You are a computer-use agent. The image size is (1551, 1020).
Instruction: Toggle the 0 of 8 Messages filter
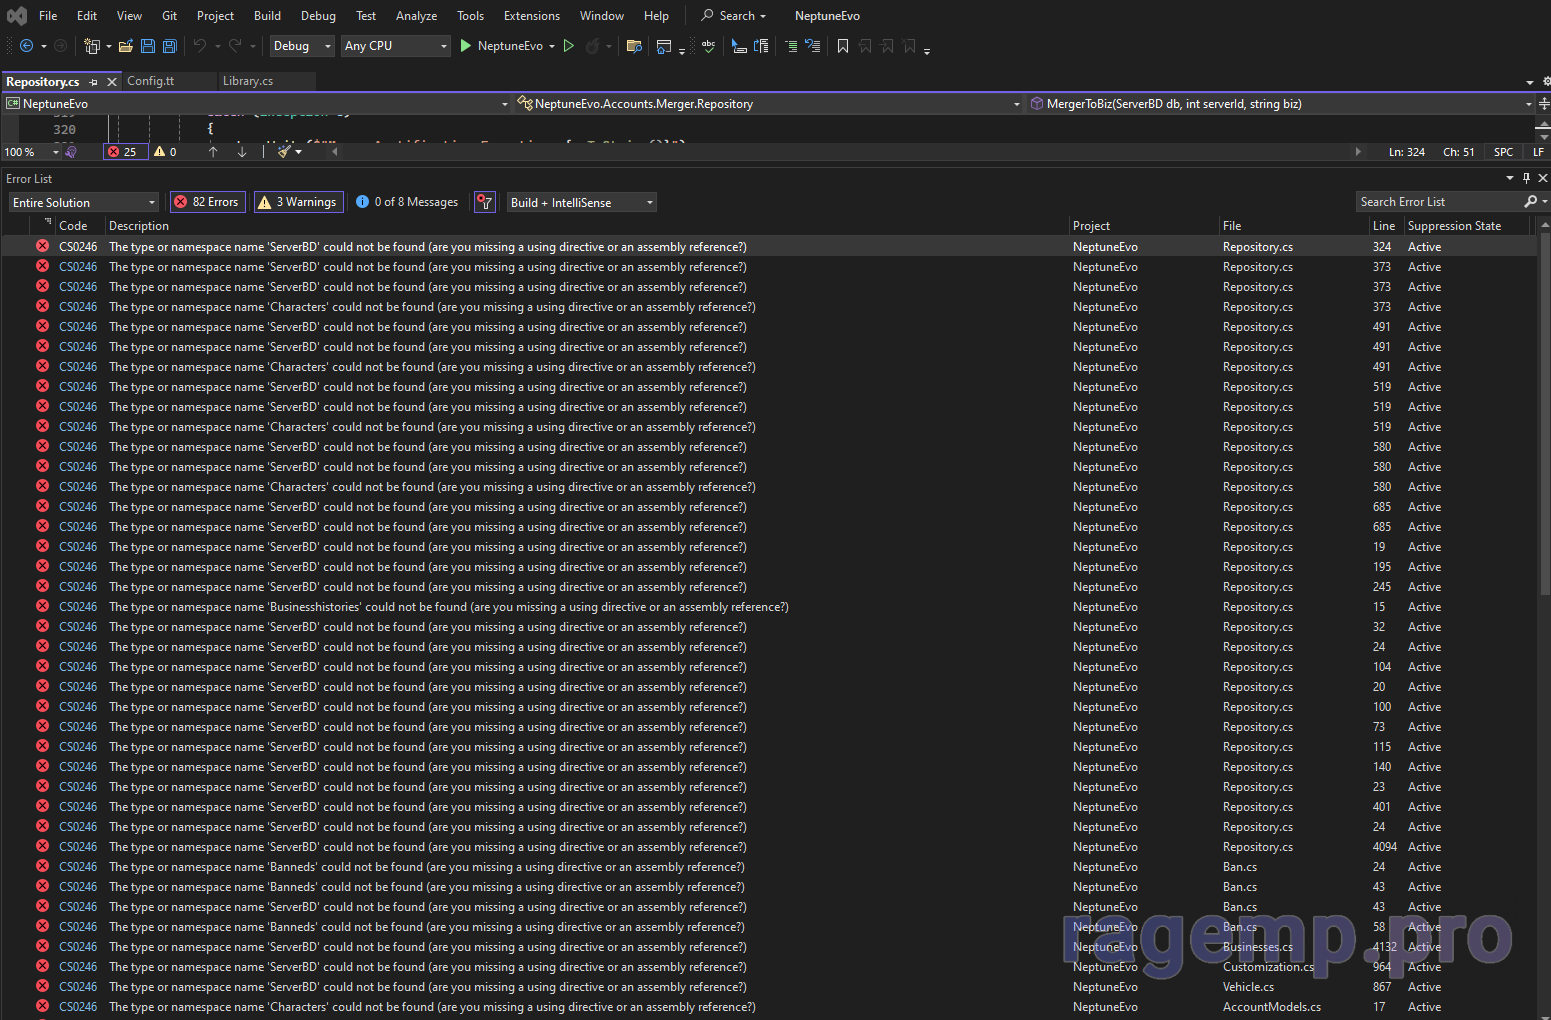click(407, 202)
